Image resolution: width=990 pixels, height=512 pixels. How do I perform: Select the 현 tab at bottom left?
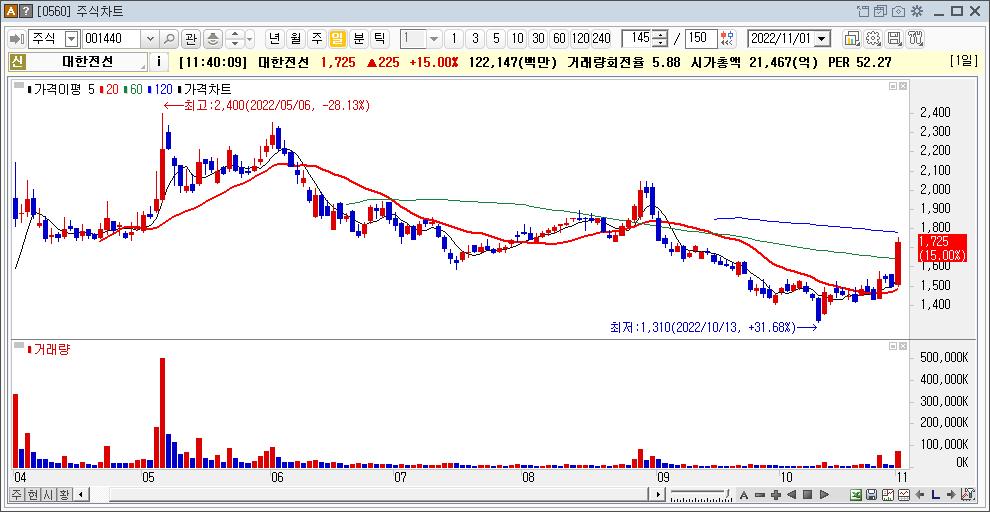coord(32,494)
